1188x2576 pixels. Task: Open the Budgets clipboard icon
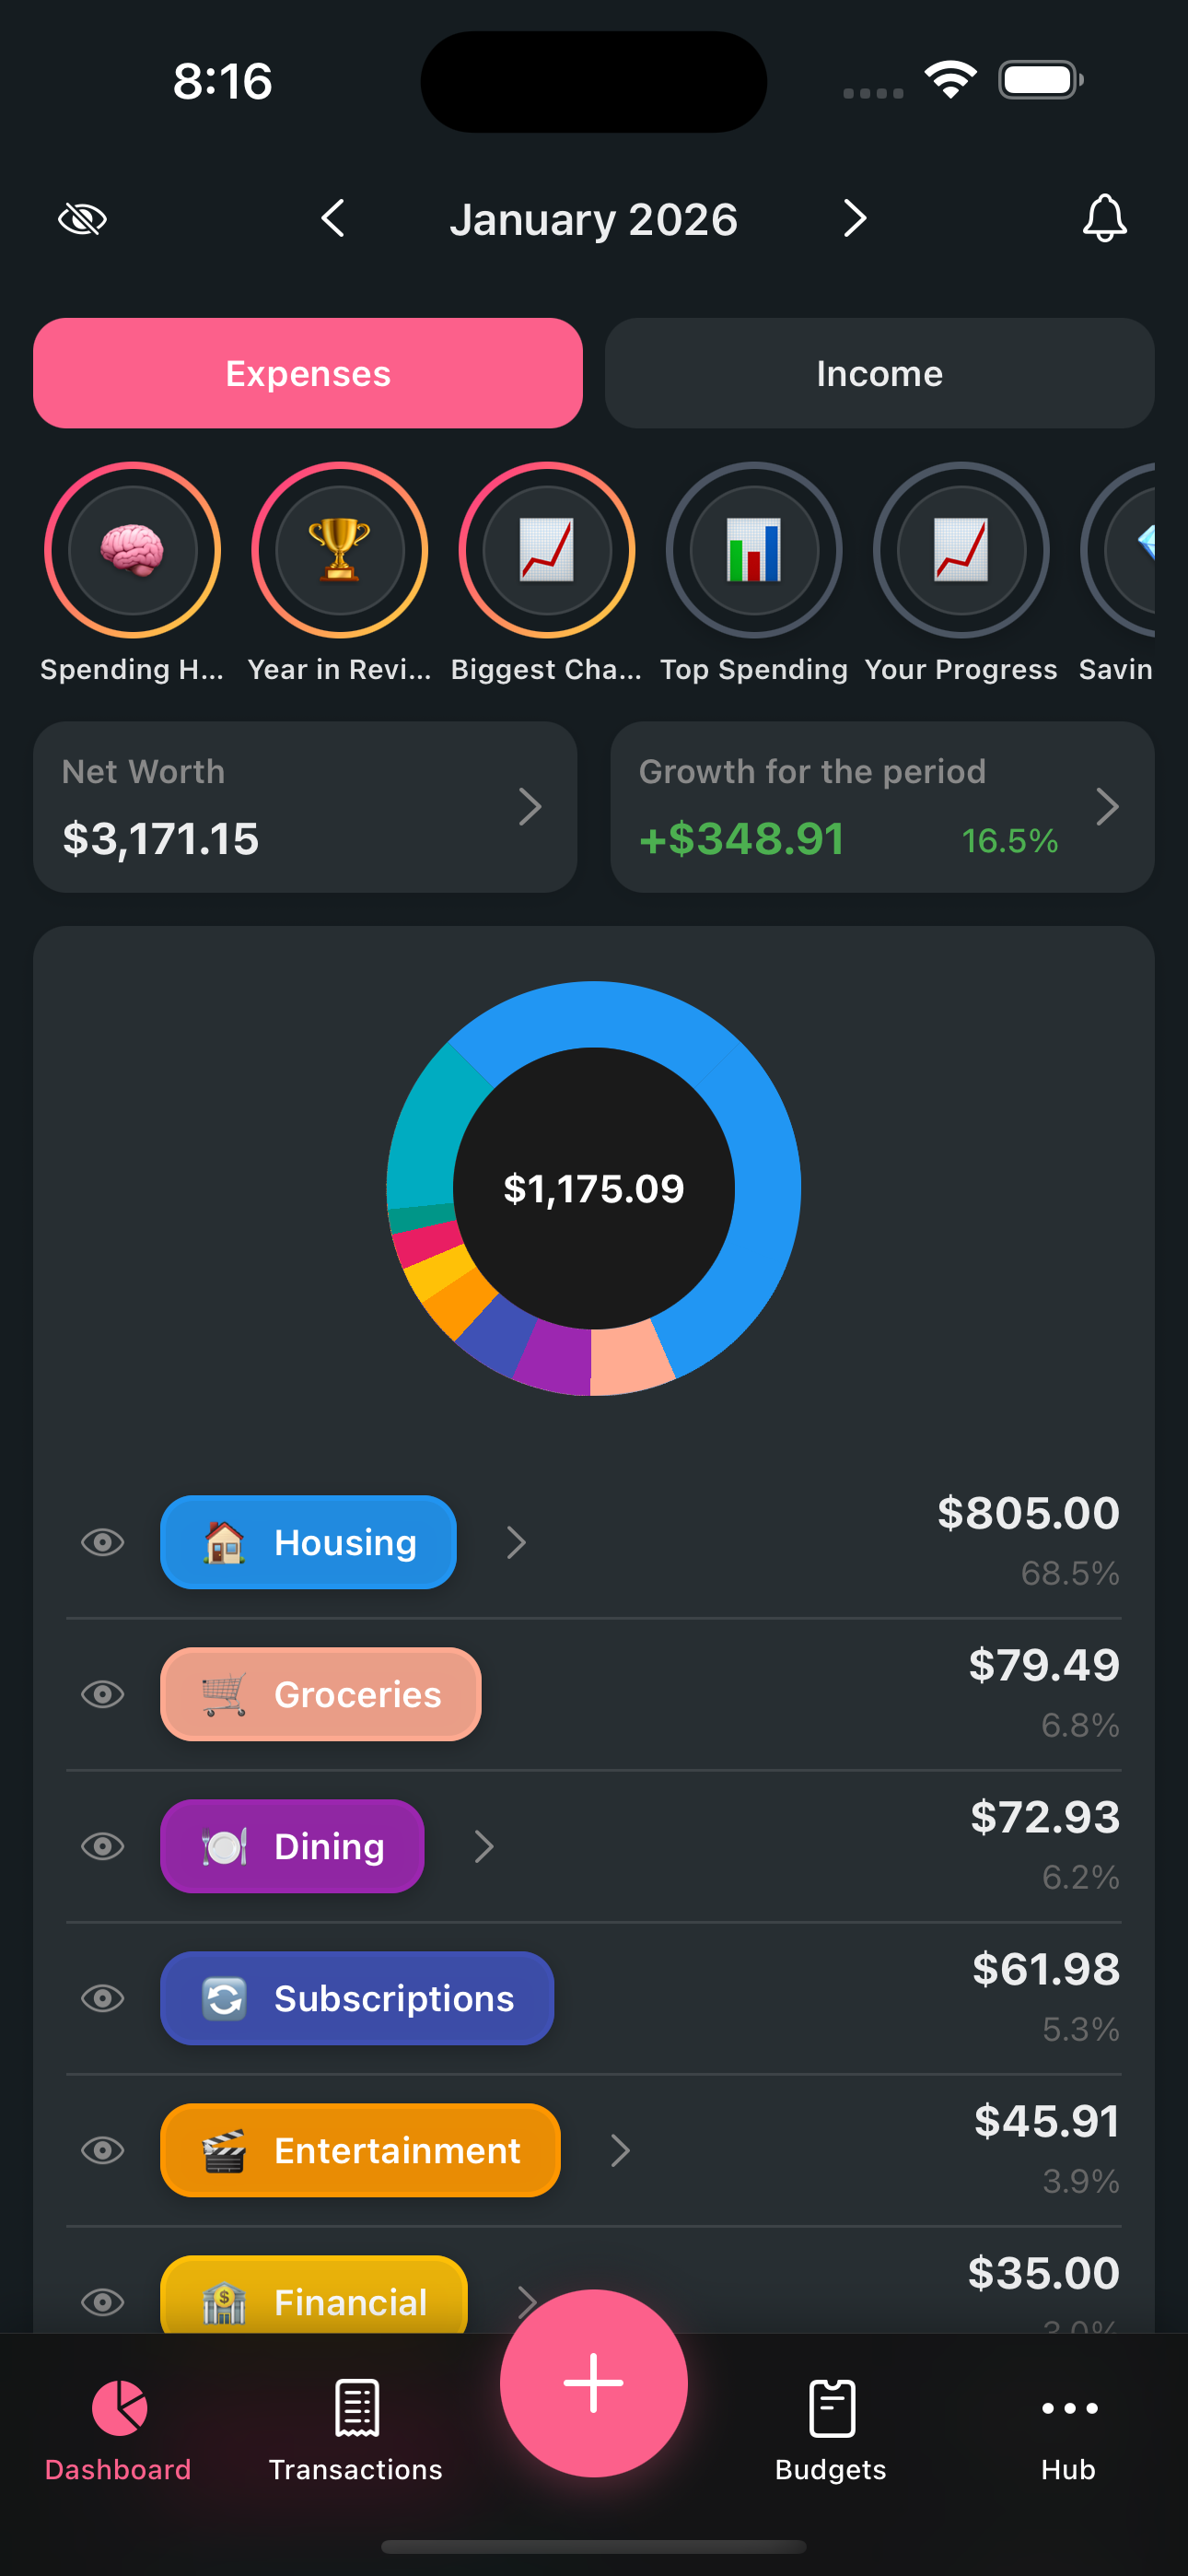830,2409
